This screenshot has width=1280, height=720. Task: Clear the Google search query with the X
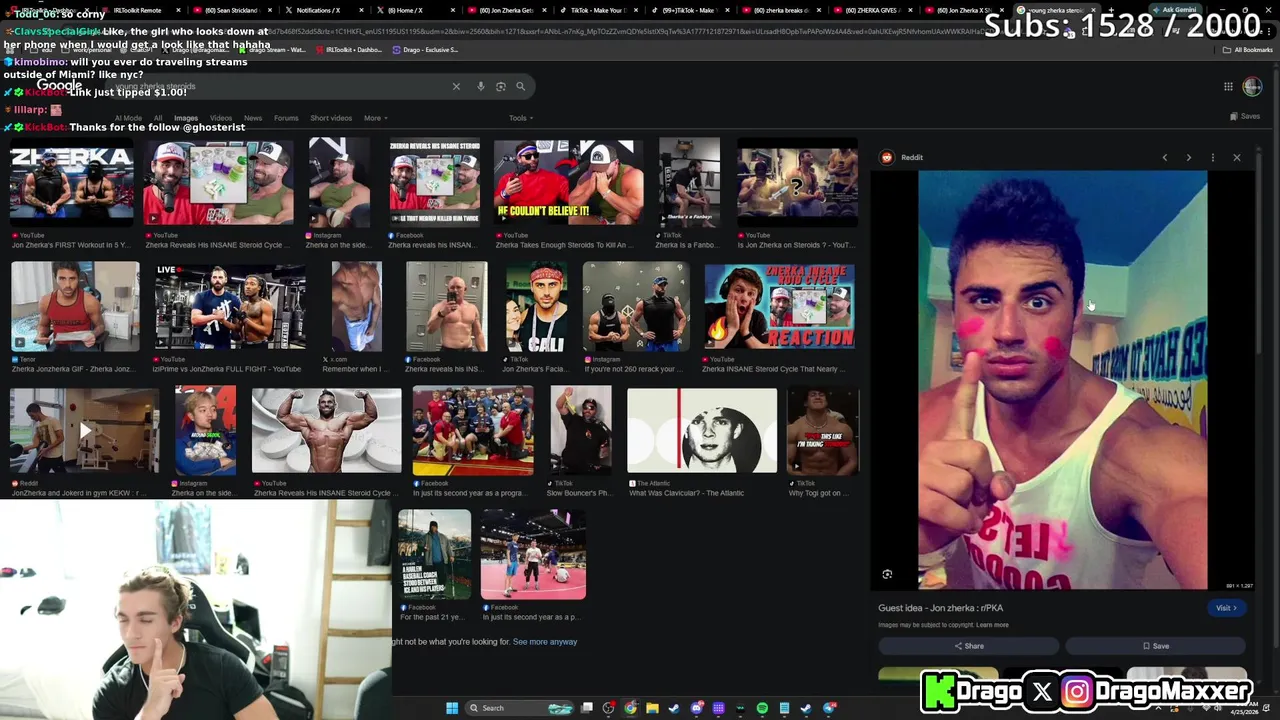456,87
